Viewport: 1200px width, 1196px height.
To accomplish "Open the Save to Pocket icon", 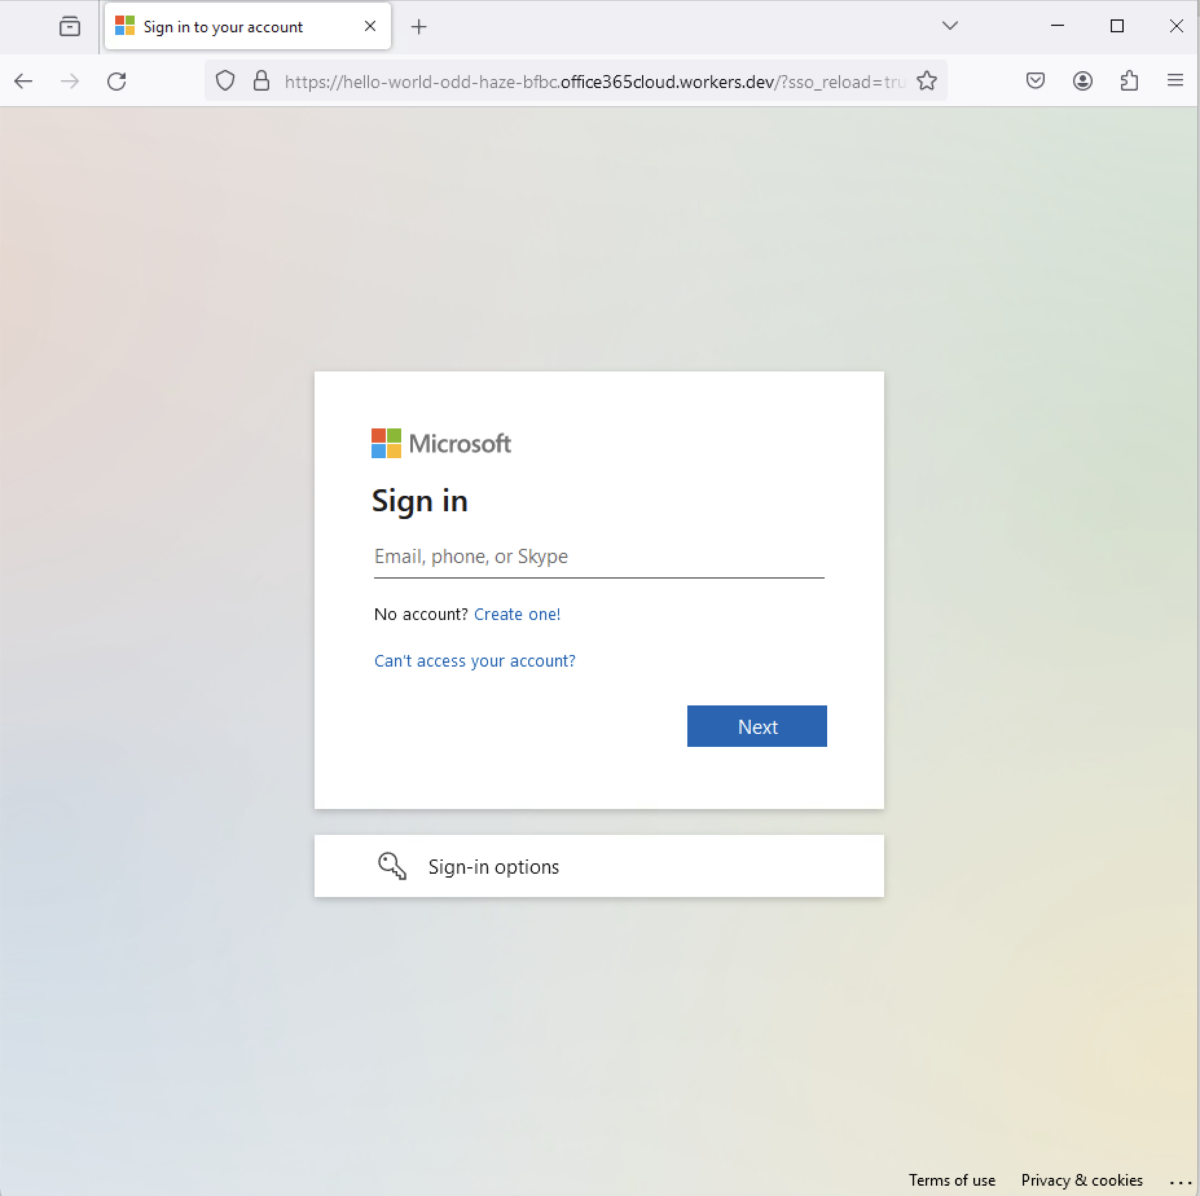I will coord(1036,81).
